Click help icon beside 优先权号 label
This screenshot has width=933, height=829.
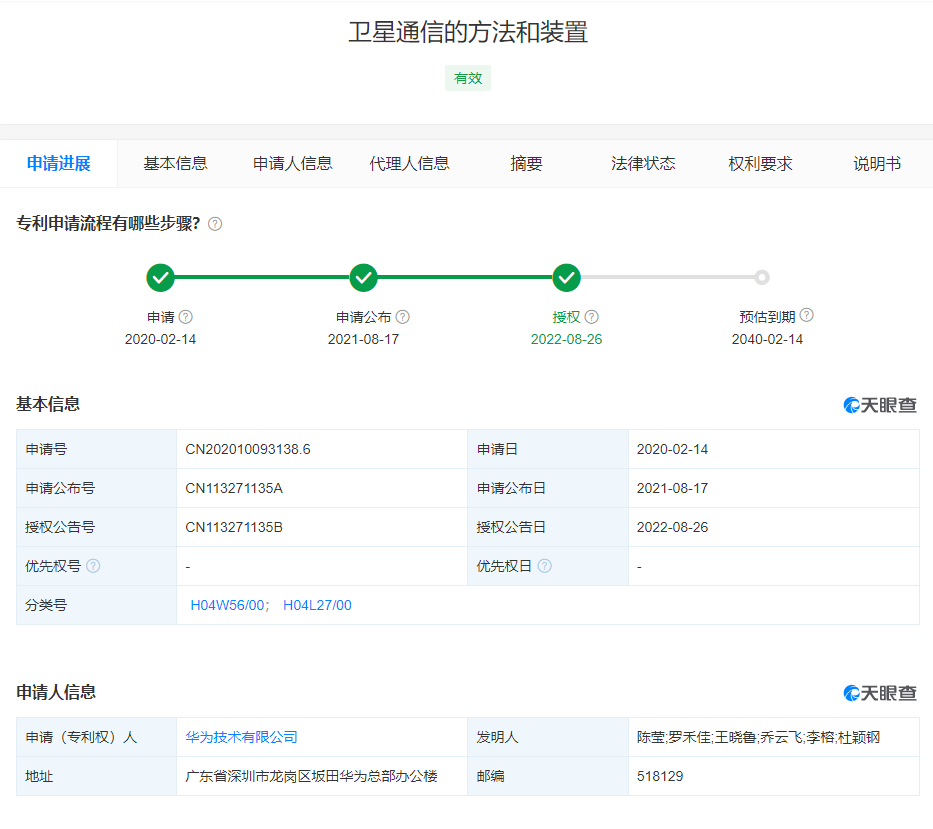pos(93,566)
